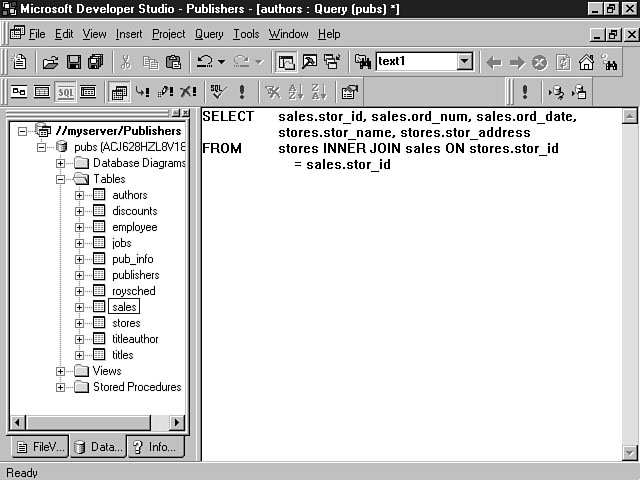Click the Sort Descending Z-A icon

[319, 92]
